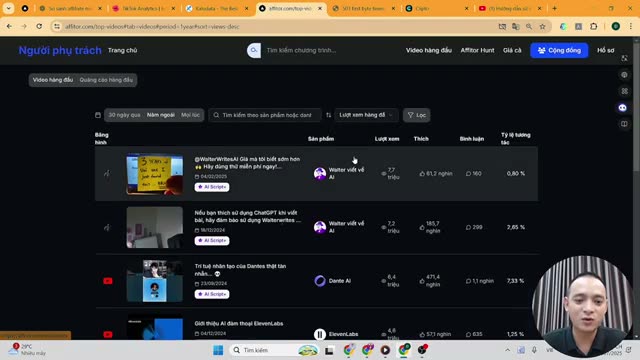This screenshot has height=360, width=640.
Task: Click the Walter avatar in the first row
Action: [x=320, y=173]
